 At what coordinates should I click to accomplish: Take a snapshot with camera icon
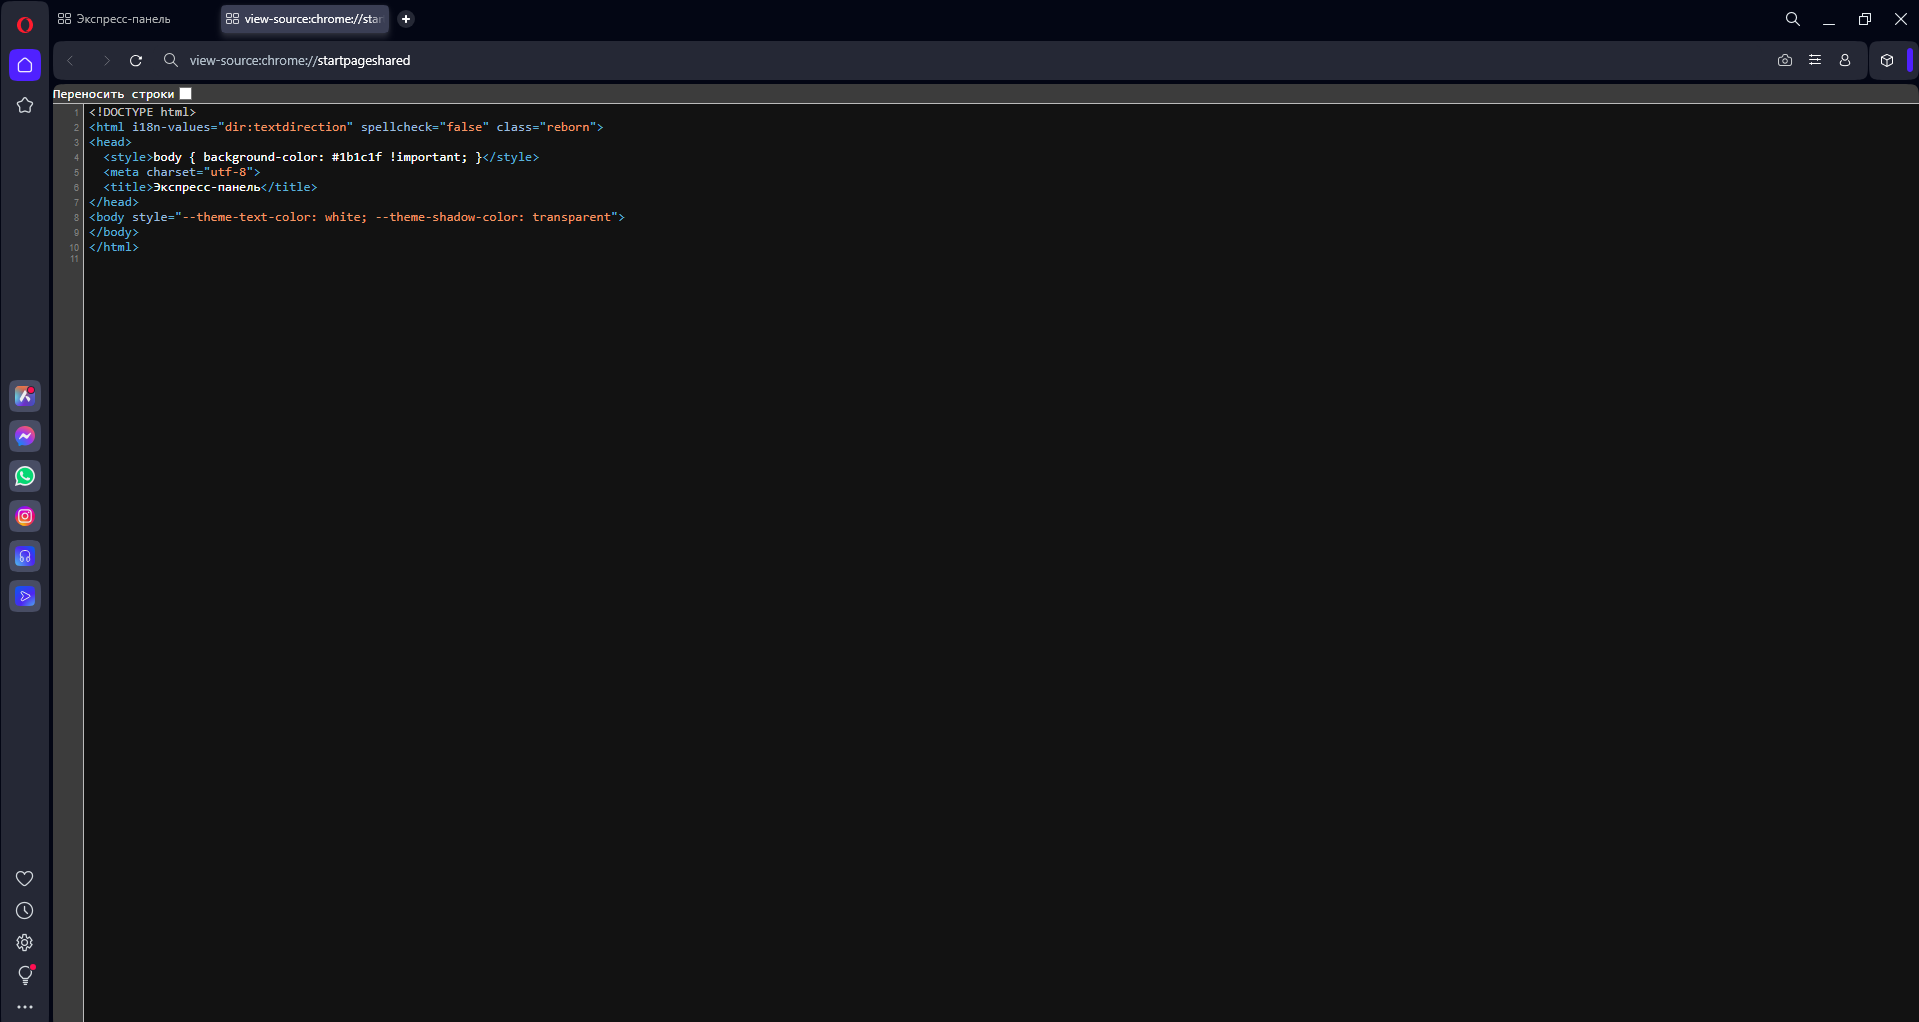coord(1785,61)
